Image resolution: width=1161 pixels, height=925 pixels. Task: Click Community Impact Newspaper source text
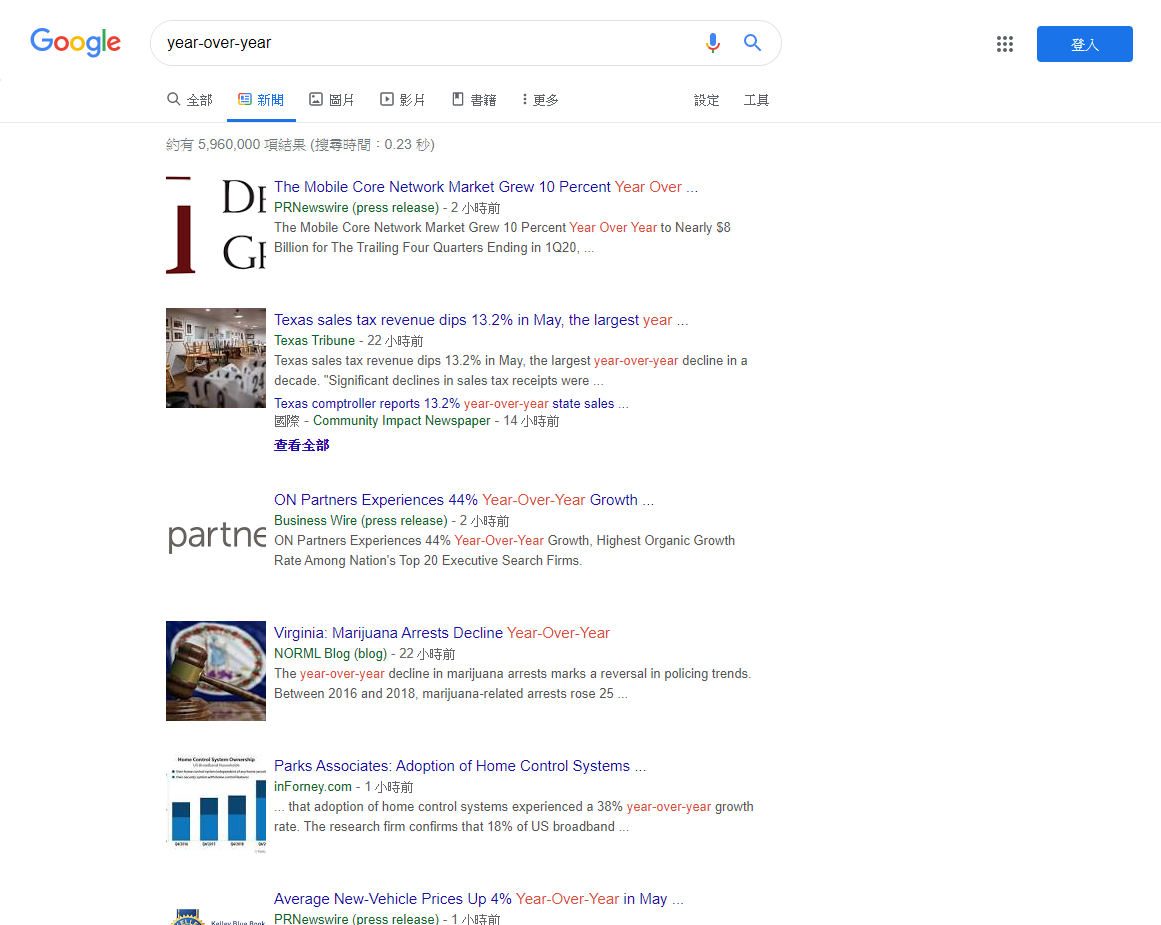tap(401, 421)
